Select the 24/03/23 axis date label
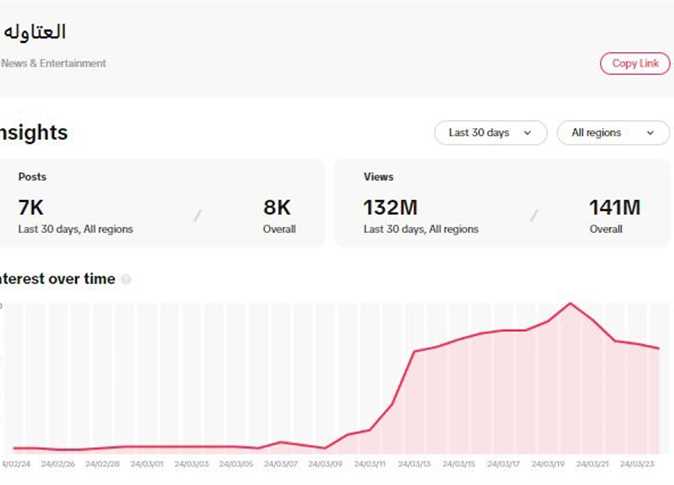The width and height of the screenshot is (674, 485). point(639,464)
